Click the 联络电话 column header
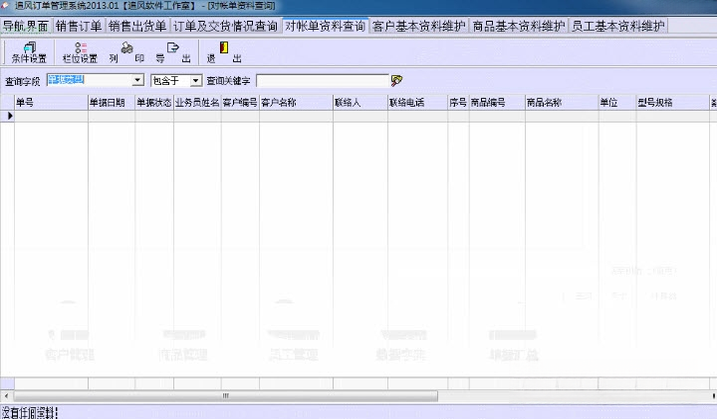The width and height of the screenshot is (717, 419). coord(417,102)
